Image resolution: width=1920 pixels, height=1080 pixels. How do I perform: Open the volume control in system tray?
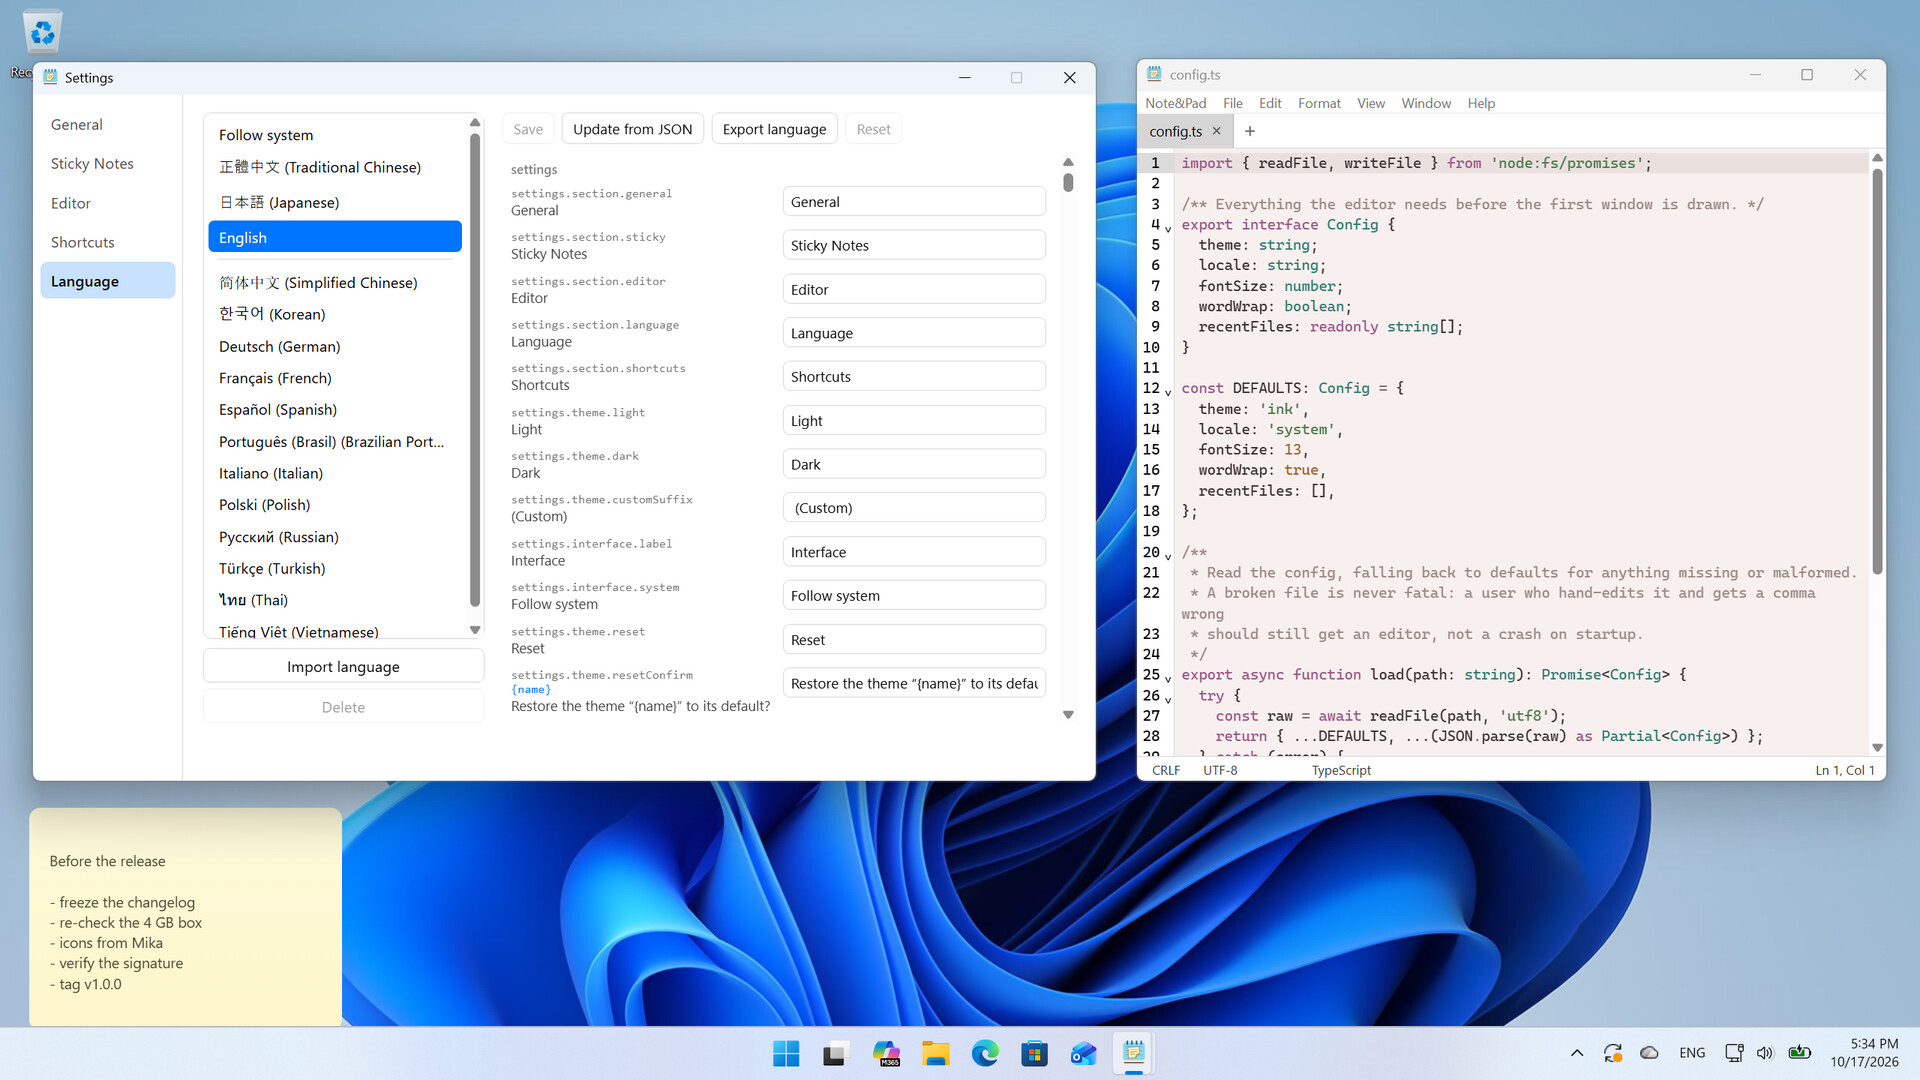tap(1765, 1053)
